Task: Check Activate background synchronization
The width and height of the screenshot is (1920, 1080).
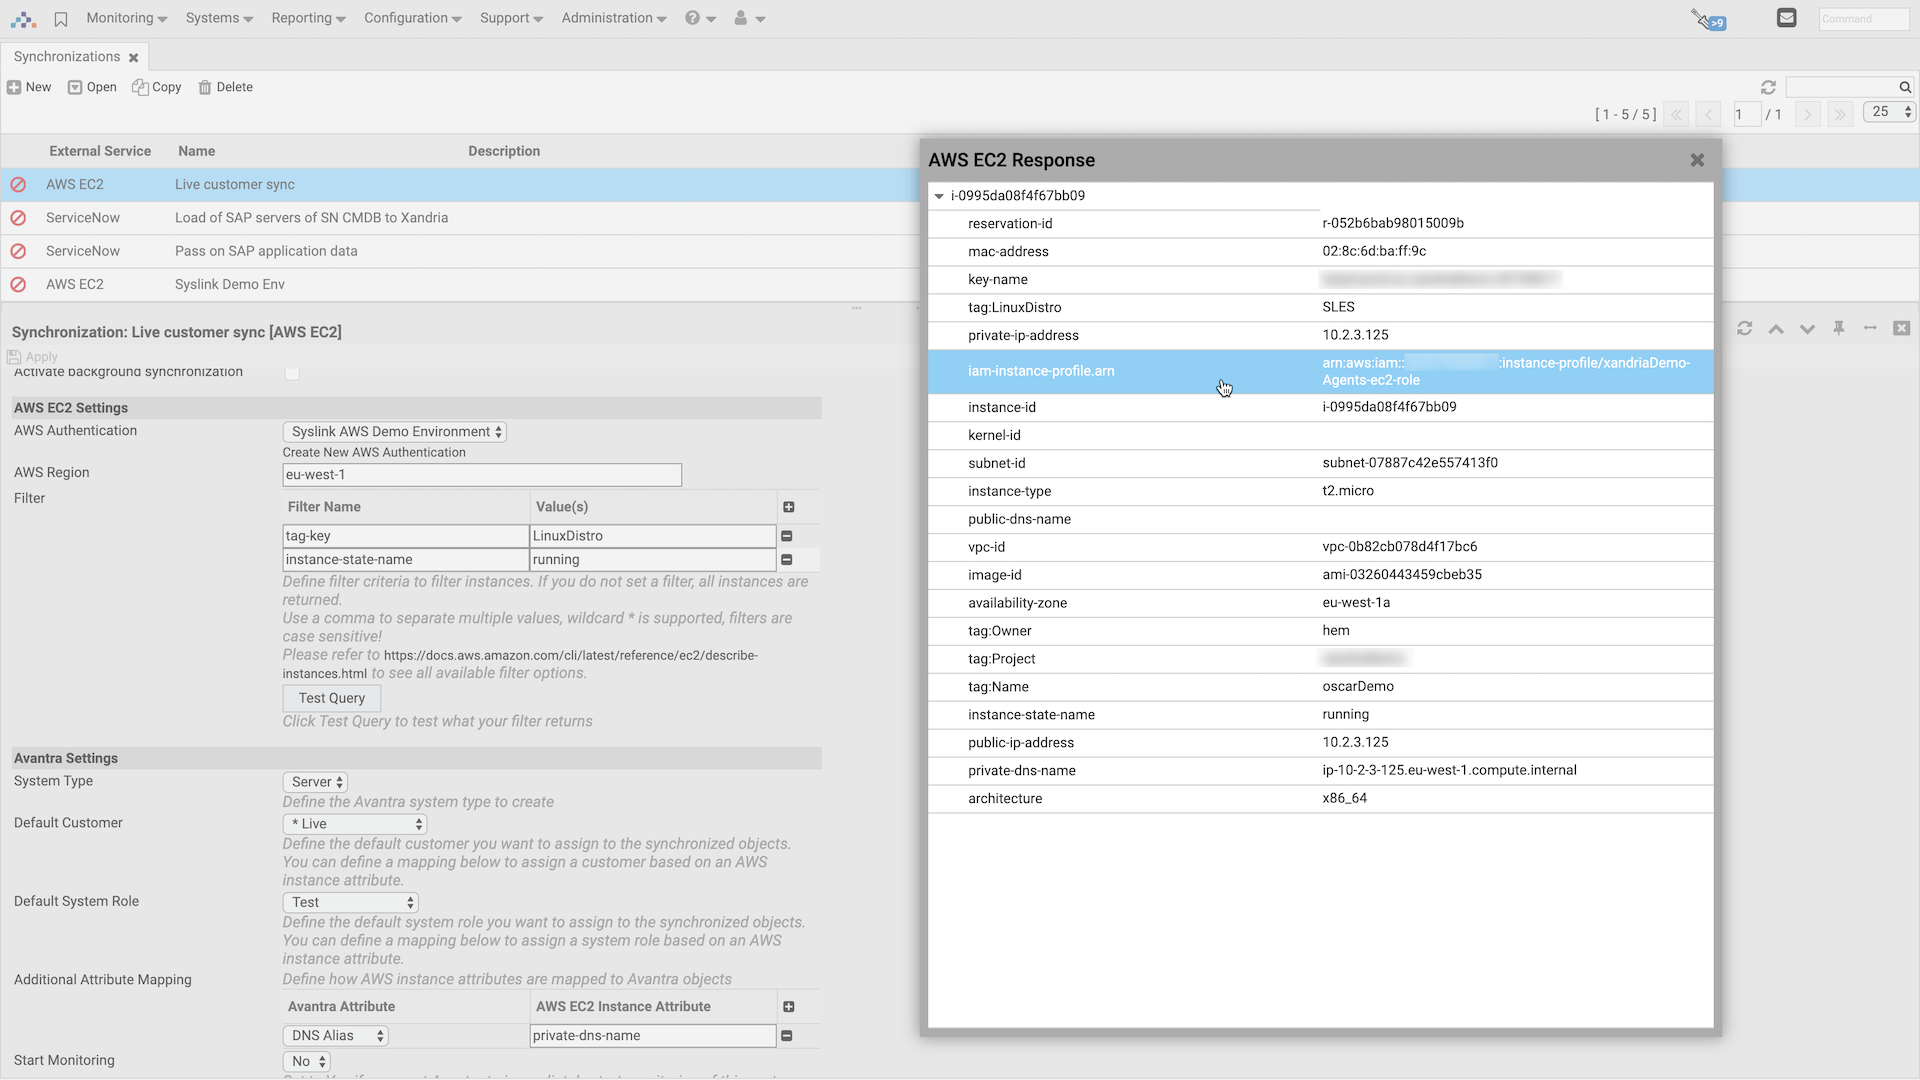Action: click(x=292, y=373)
